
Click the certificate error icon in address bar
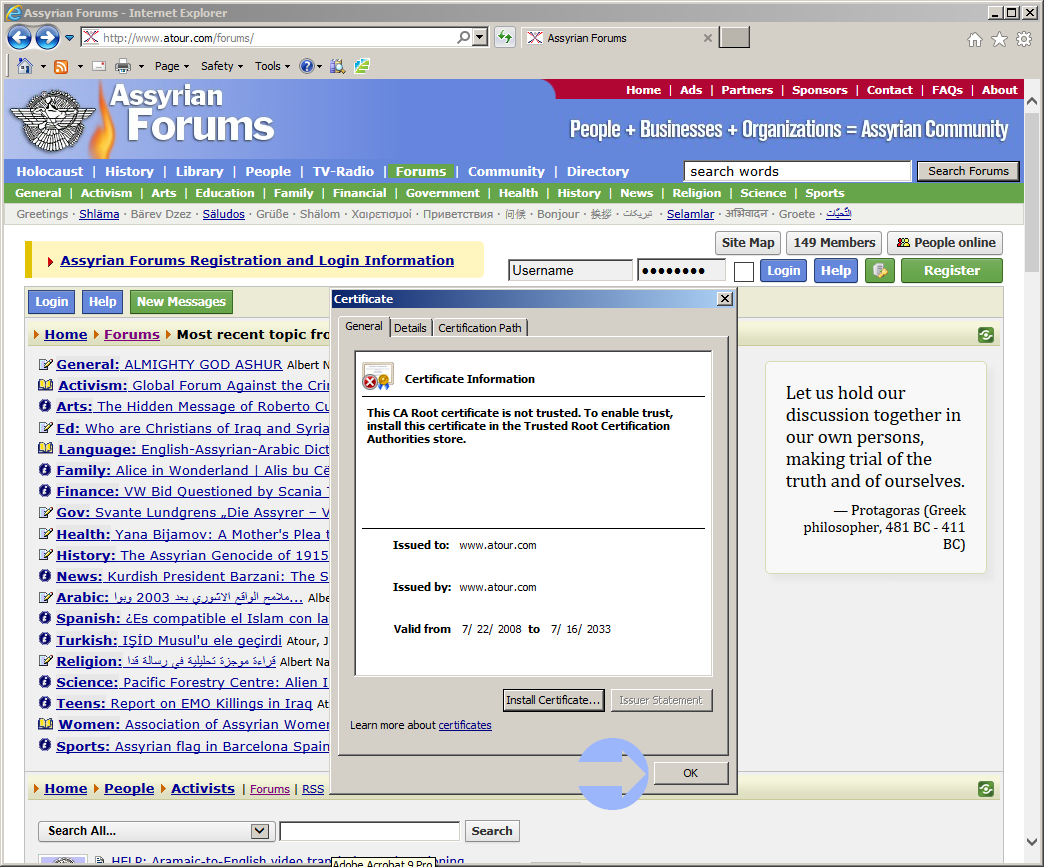coord(91,37)
